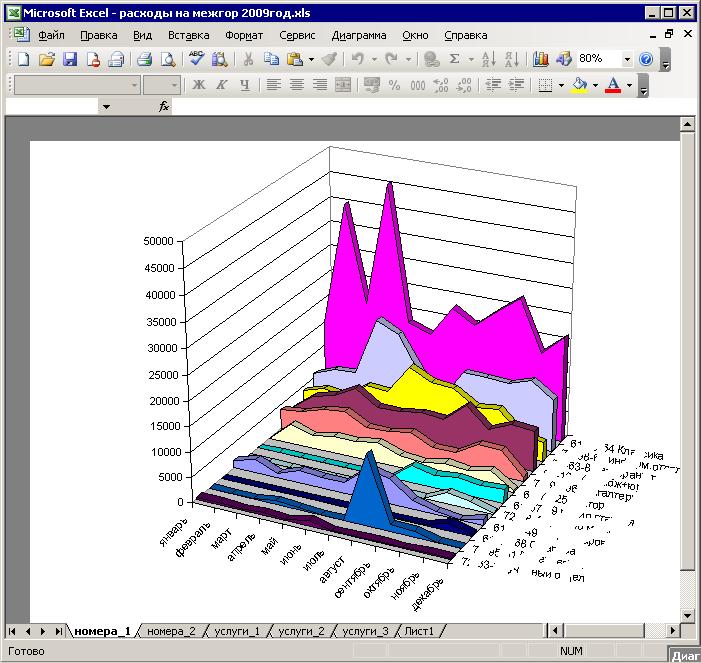
Task: Apply percent style with the % icon
Action: [x=394, y=85]
